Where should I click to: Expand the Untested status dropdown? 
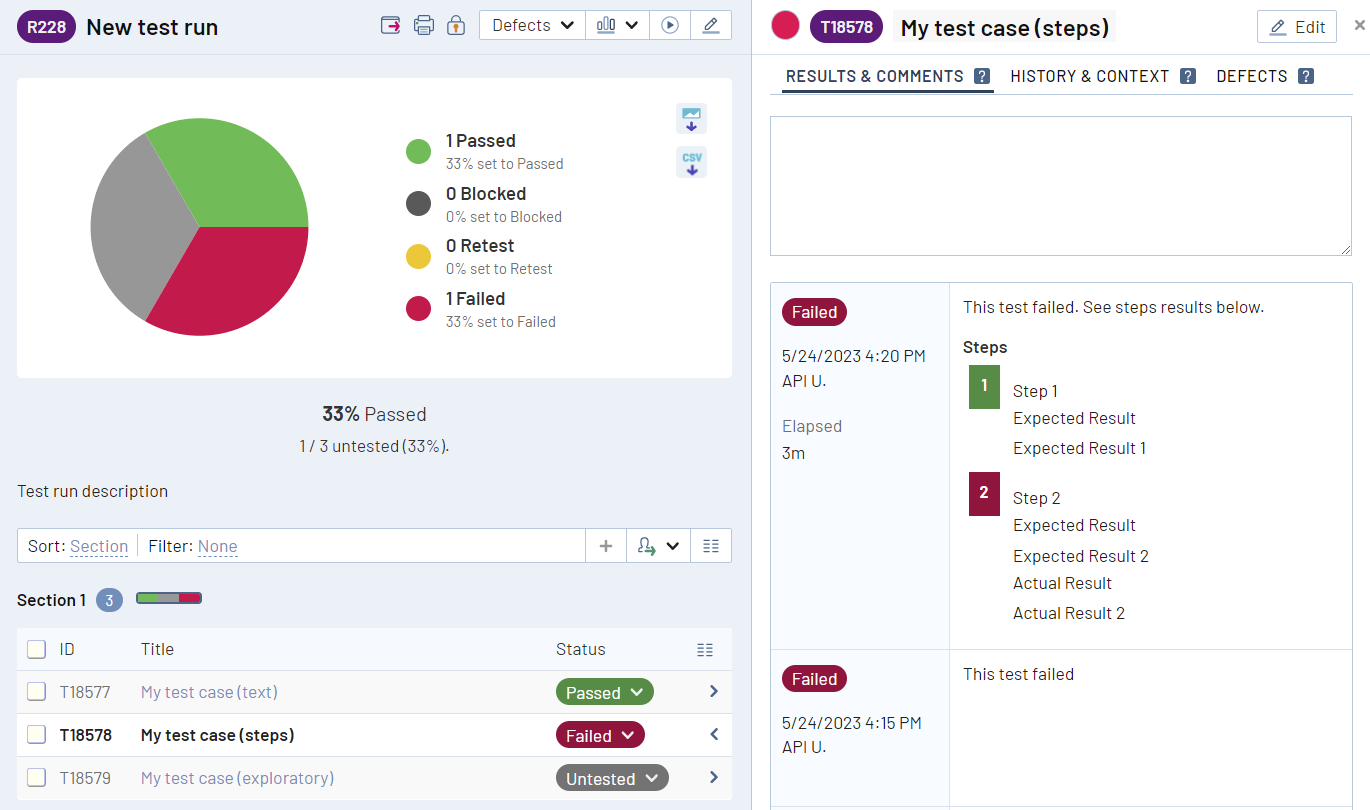611,779
